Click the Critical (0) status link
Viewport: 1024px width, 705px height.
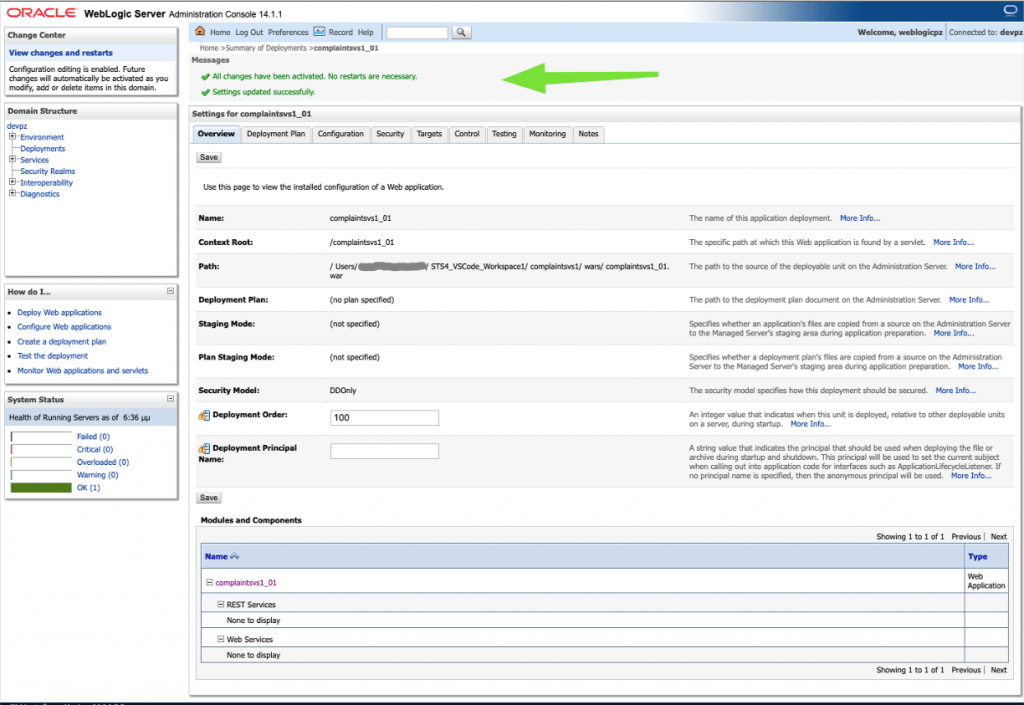point(95,450)
